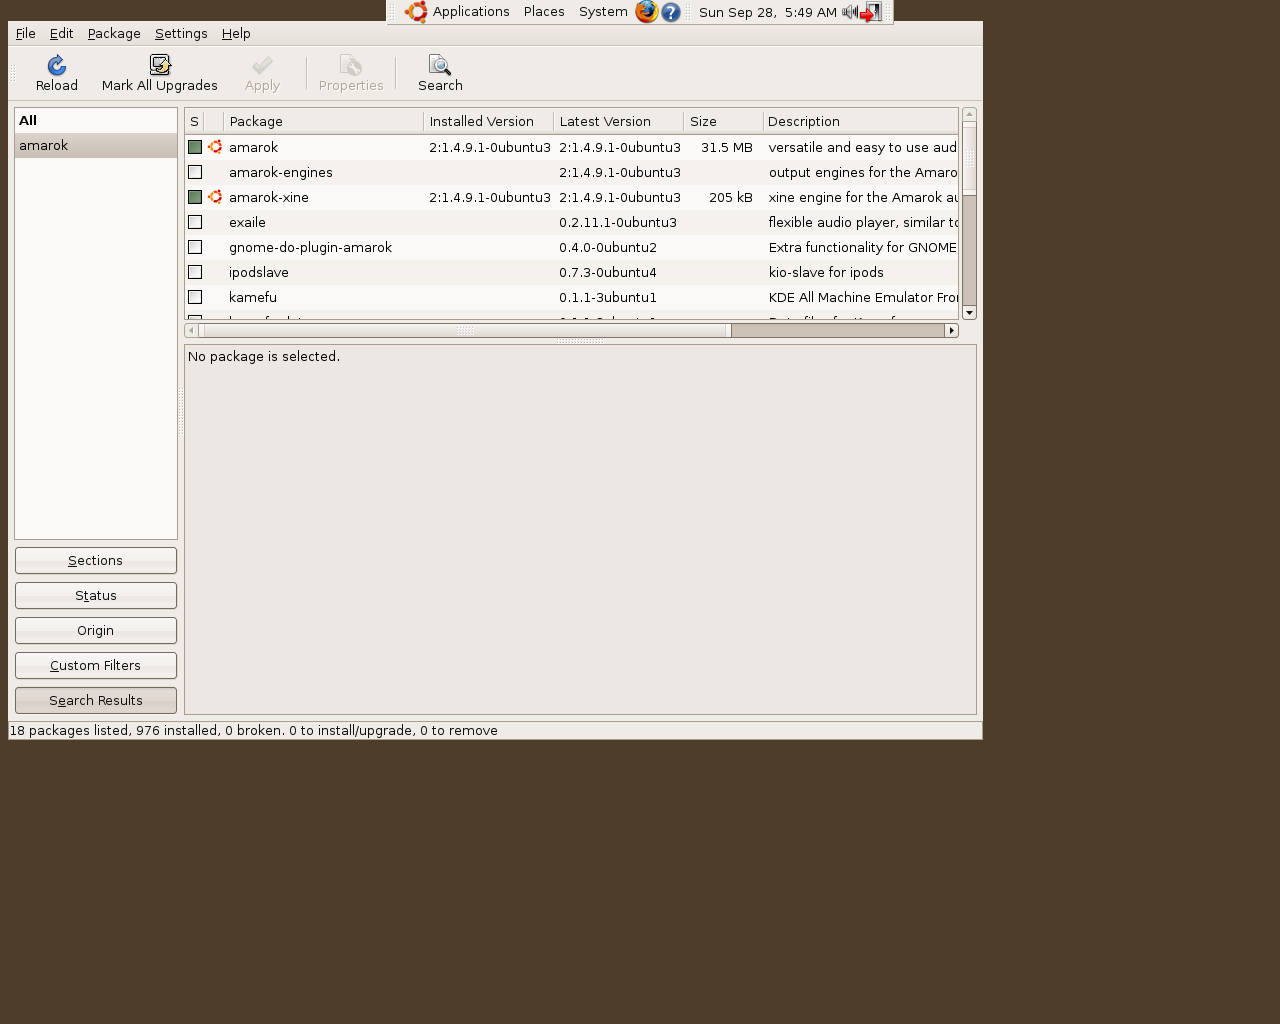Sort by Description column header
1280x1024 pixels.
tap(860, 121)
